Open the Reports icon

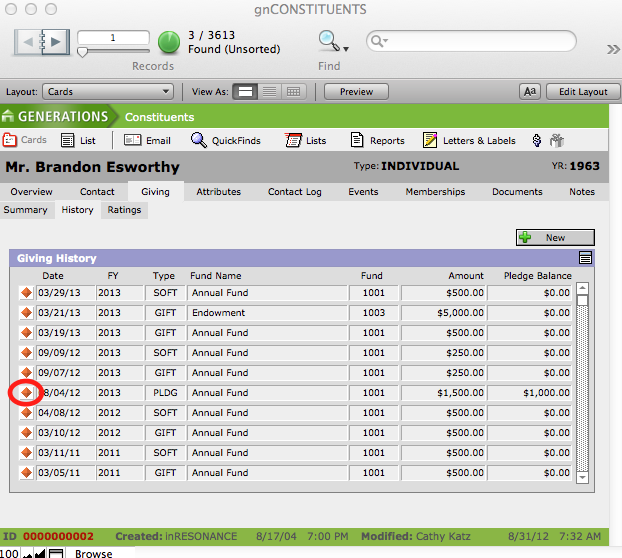[x=357, y=141]
